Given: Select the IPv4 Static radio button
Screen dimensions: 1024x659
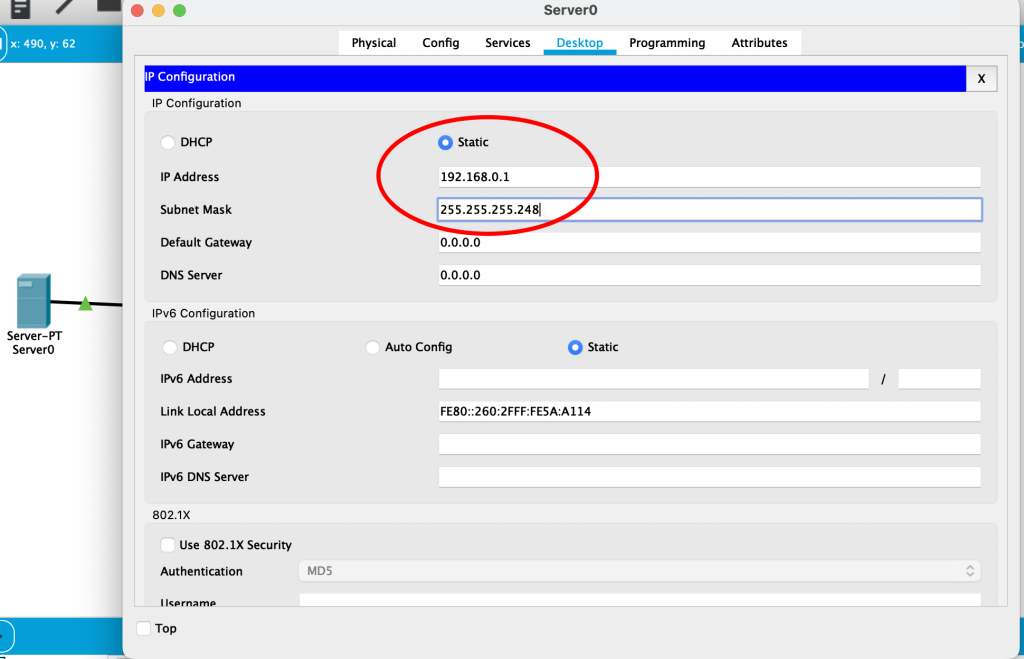Looking at the screenshot, I should tap(445, 143).
